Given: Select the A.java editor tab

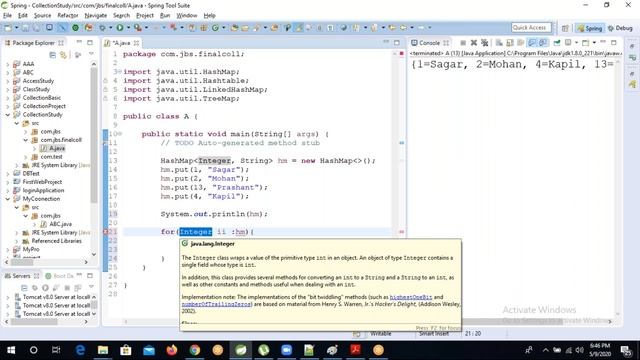Looking at the screenshot, I should pos(121,43).
